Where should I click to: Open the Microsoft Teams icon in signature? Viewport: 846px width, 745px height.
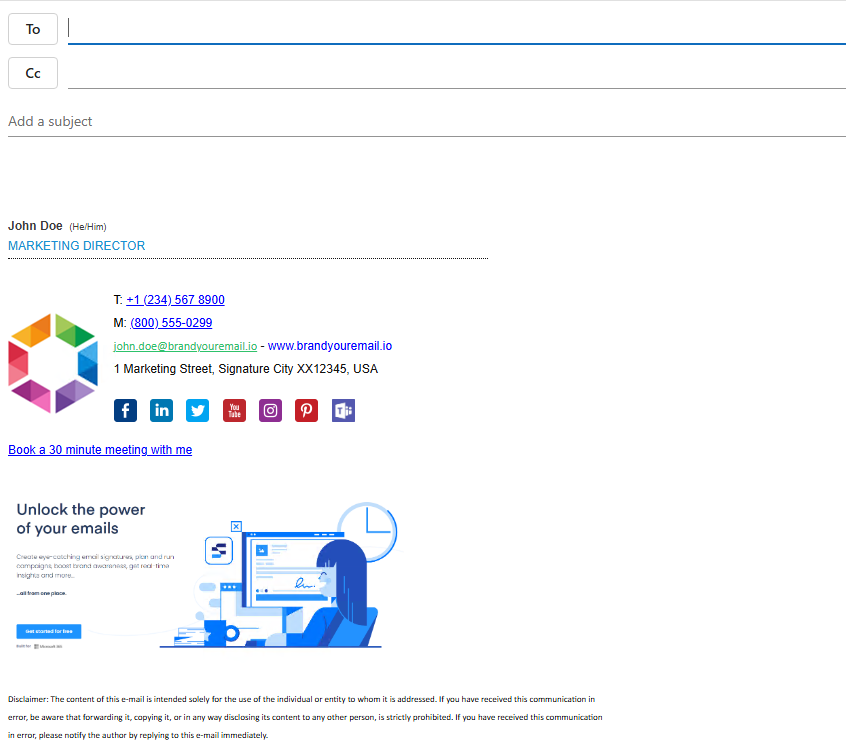[343, 411]
